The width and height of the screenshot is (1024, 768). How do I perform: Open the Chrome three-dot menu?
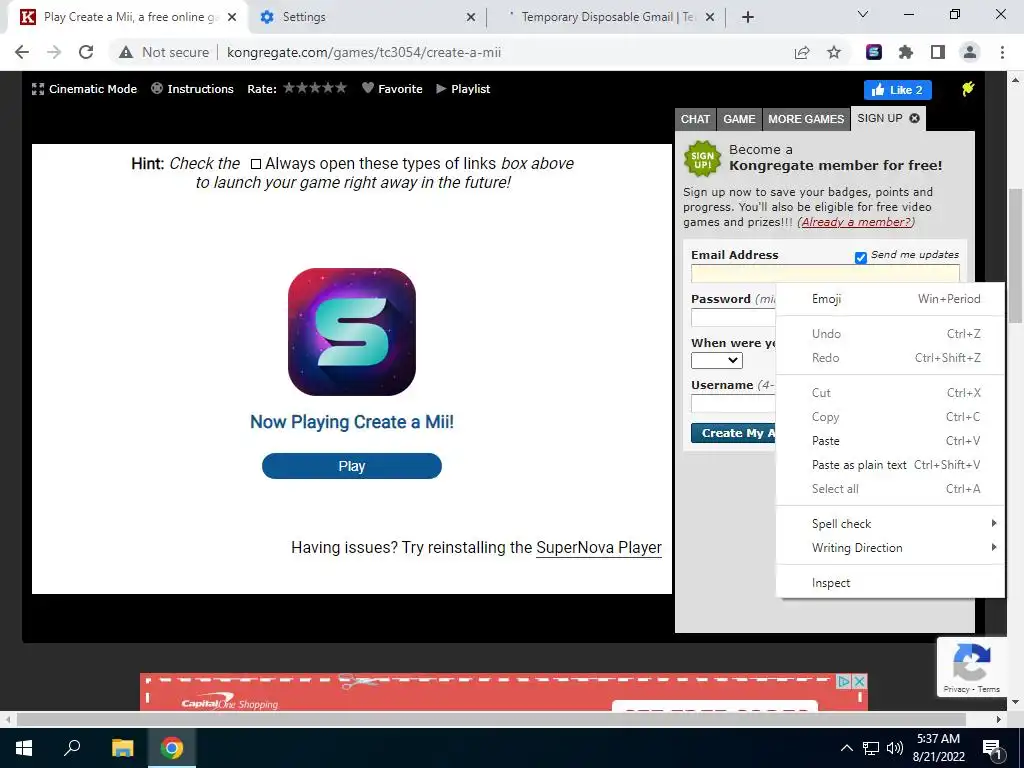tap(1002, 52)
